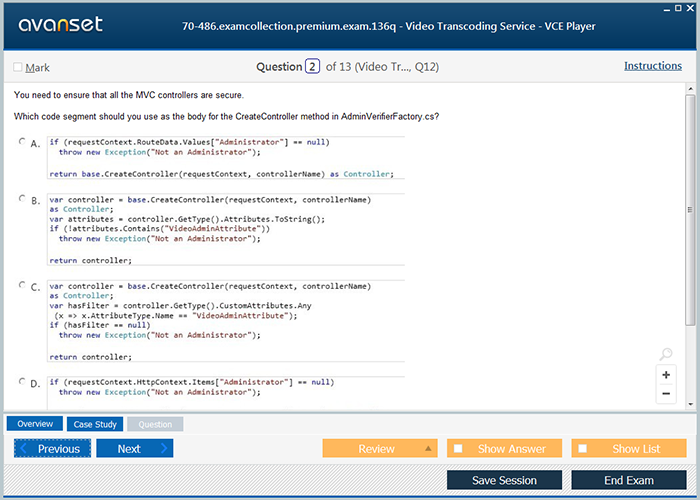Select answer option D radio button
The height and width of the screenshot is (500, 700).
(22, 381)
